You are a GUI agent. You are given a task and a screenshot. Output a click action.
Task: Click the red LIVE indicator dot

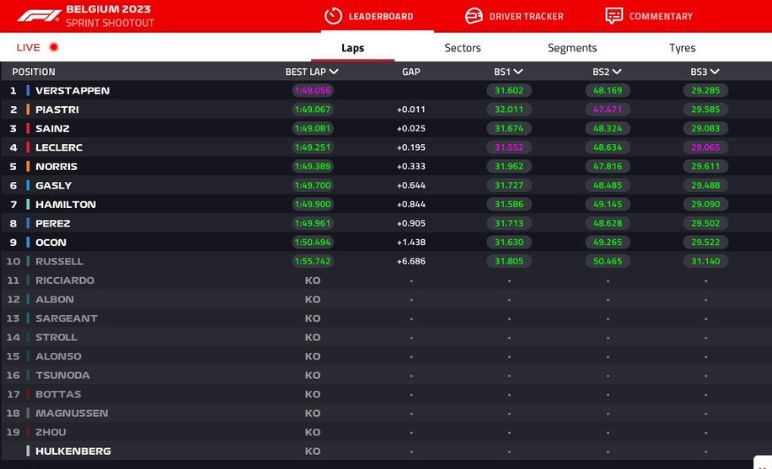click(54, 47)
